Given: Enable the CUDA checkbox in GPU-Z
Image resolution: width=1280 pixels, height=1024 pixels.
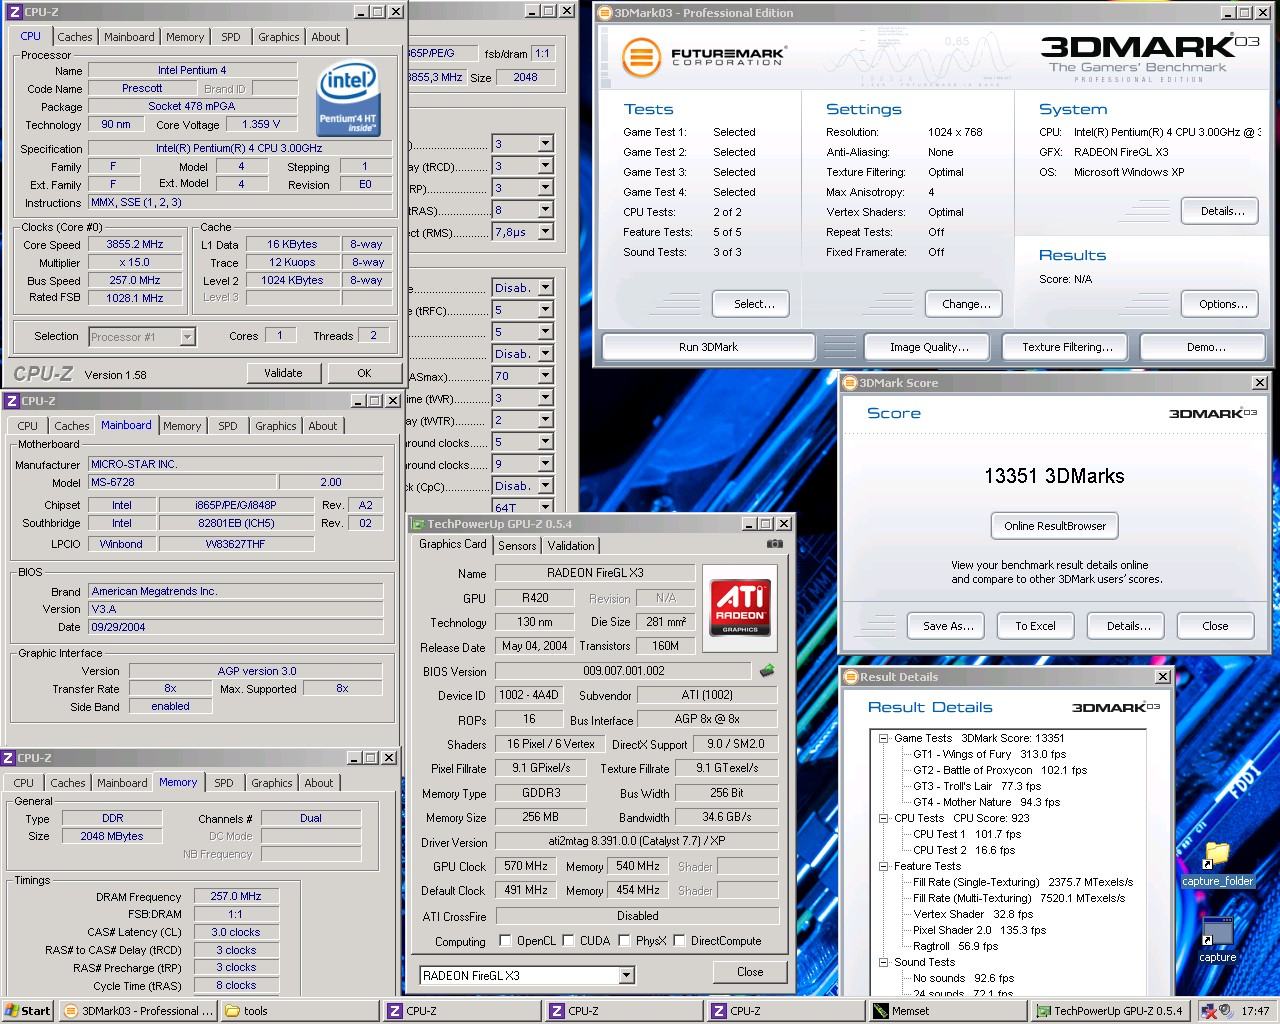Looking at the screenshot, I should click(x=568, y=940).
